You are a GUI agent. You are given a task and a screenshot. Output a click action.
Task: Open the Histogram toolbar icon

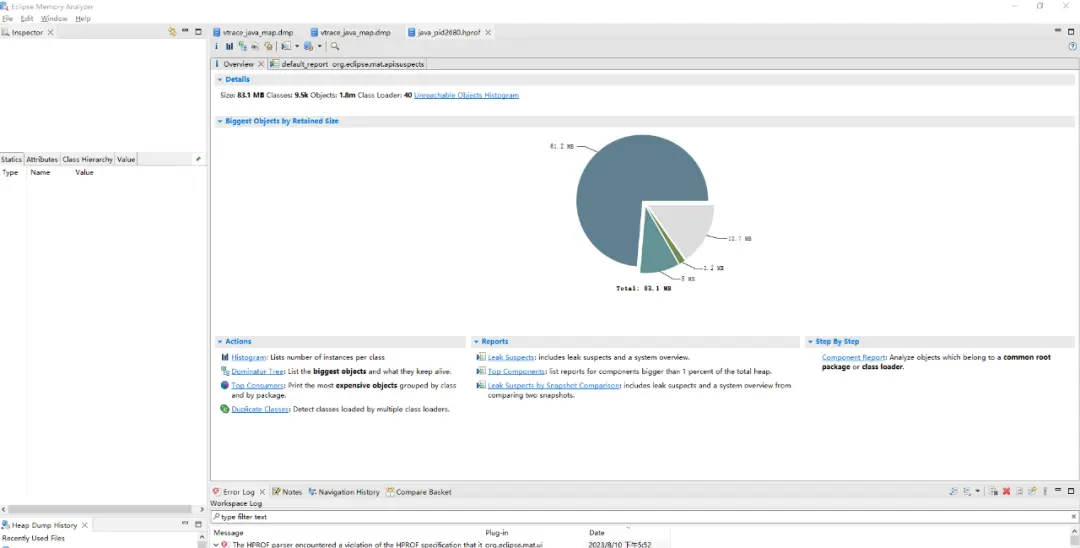pyautogui.click(x=229, y=46)
